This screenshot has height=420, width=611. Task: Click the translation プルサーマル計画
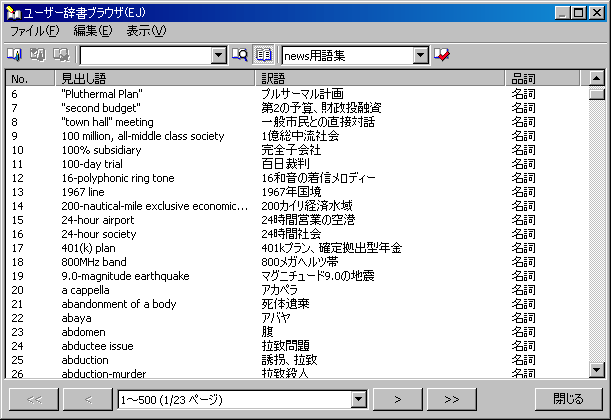click(302, 94)
